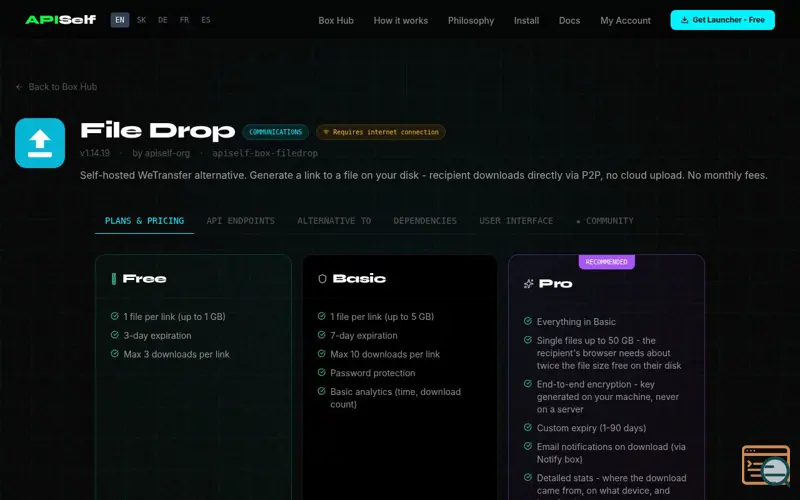Go back to Box Hub
The width and height of the screenshot is (800, 500).
[x=56, y=87]
